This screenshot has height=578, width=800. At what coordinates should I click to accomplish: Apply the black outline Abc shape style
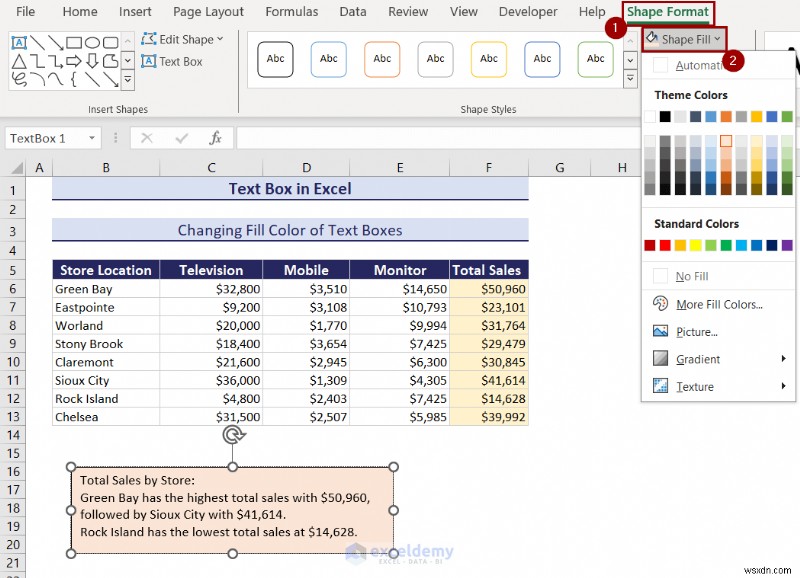coord(275,59)
